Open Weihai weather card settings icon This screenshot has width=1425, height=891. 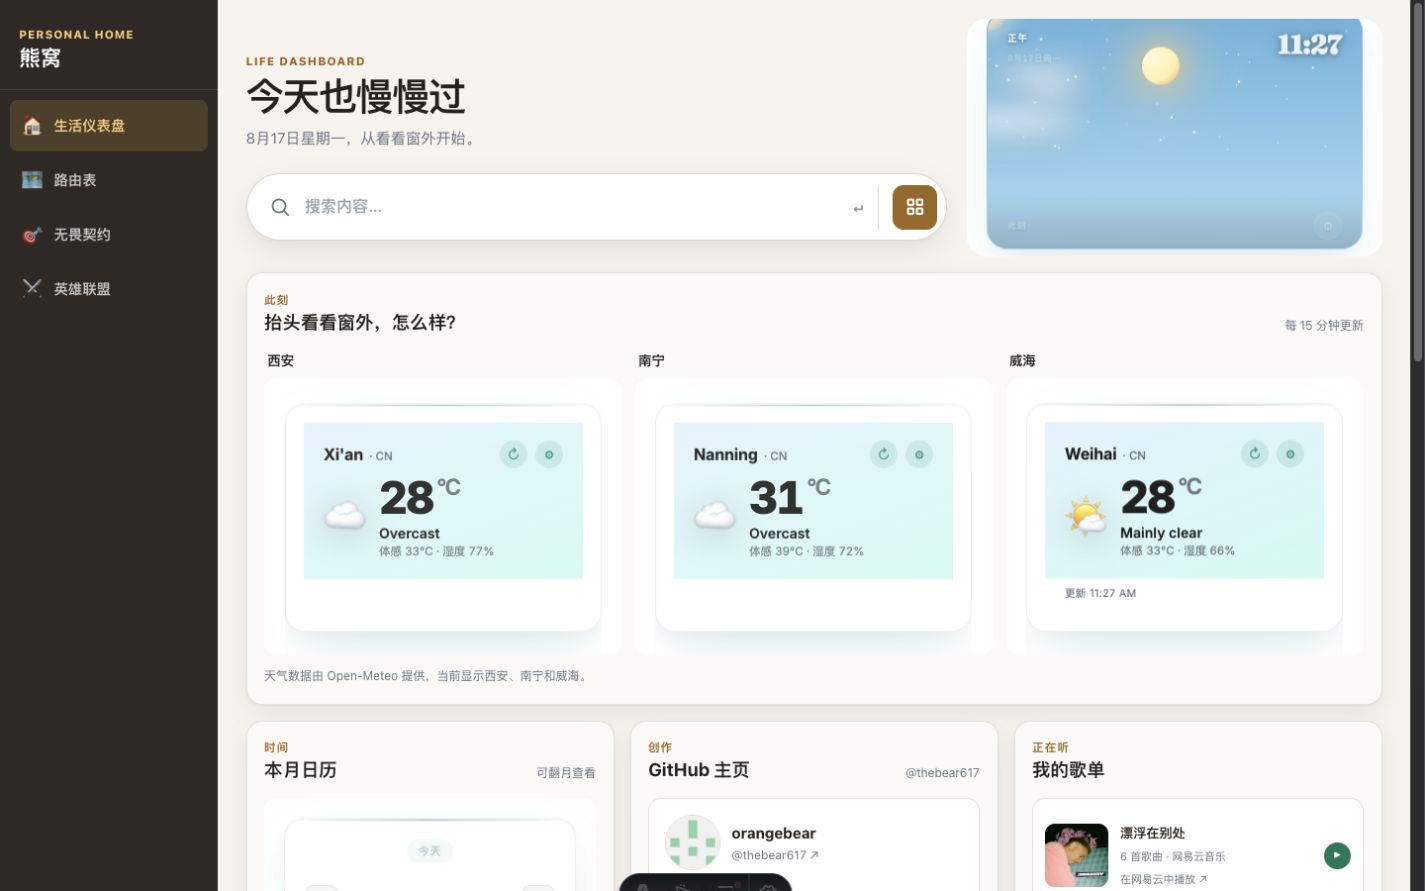coord(1290,453)
